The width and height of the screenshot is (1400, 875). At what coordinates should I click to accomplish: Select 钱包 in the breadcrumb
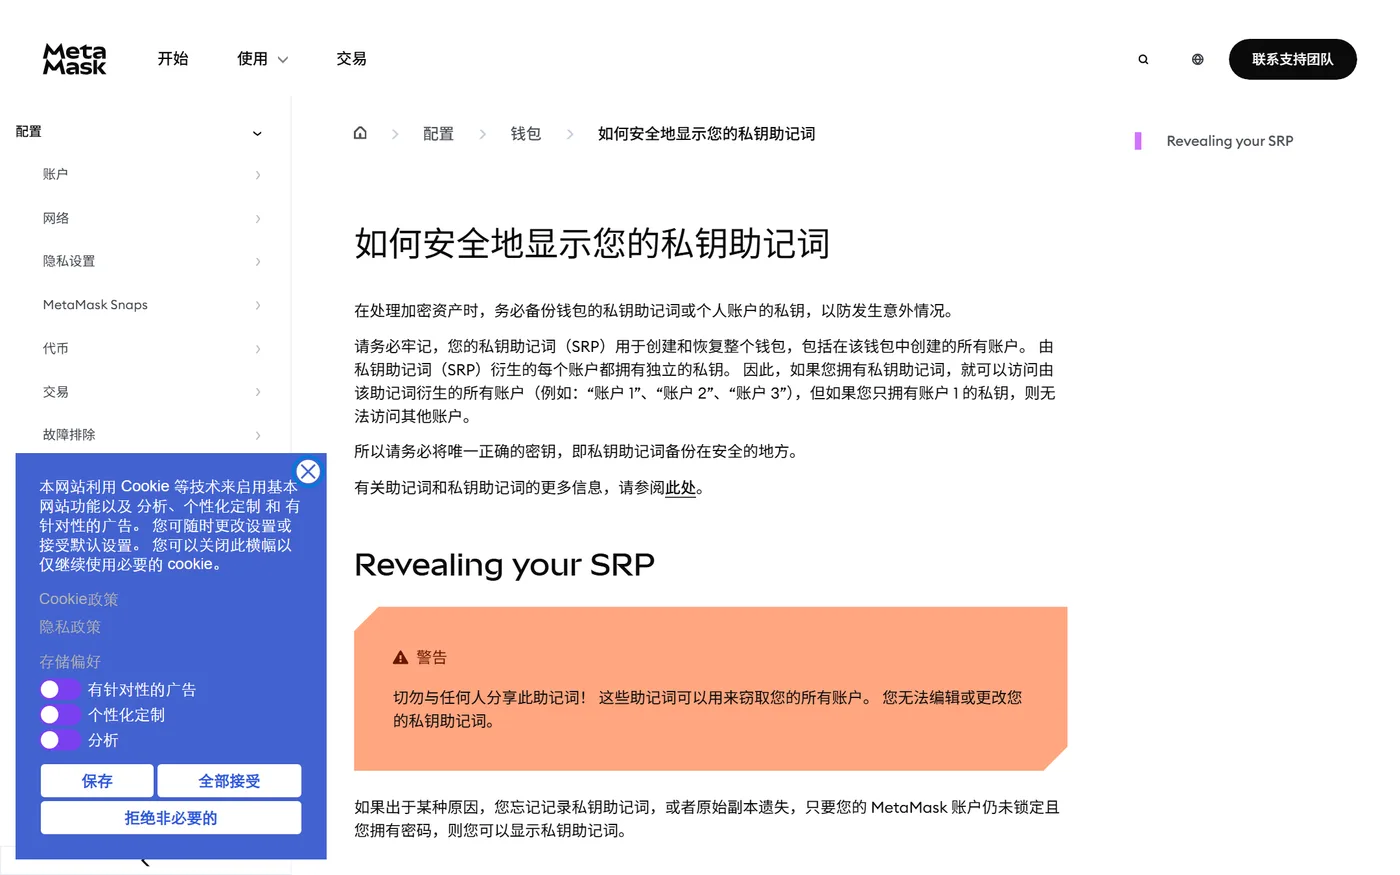526,134
